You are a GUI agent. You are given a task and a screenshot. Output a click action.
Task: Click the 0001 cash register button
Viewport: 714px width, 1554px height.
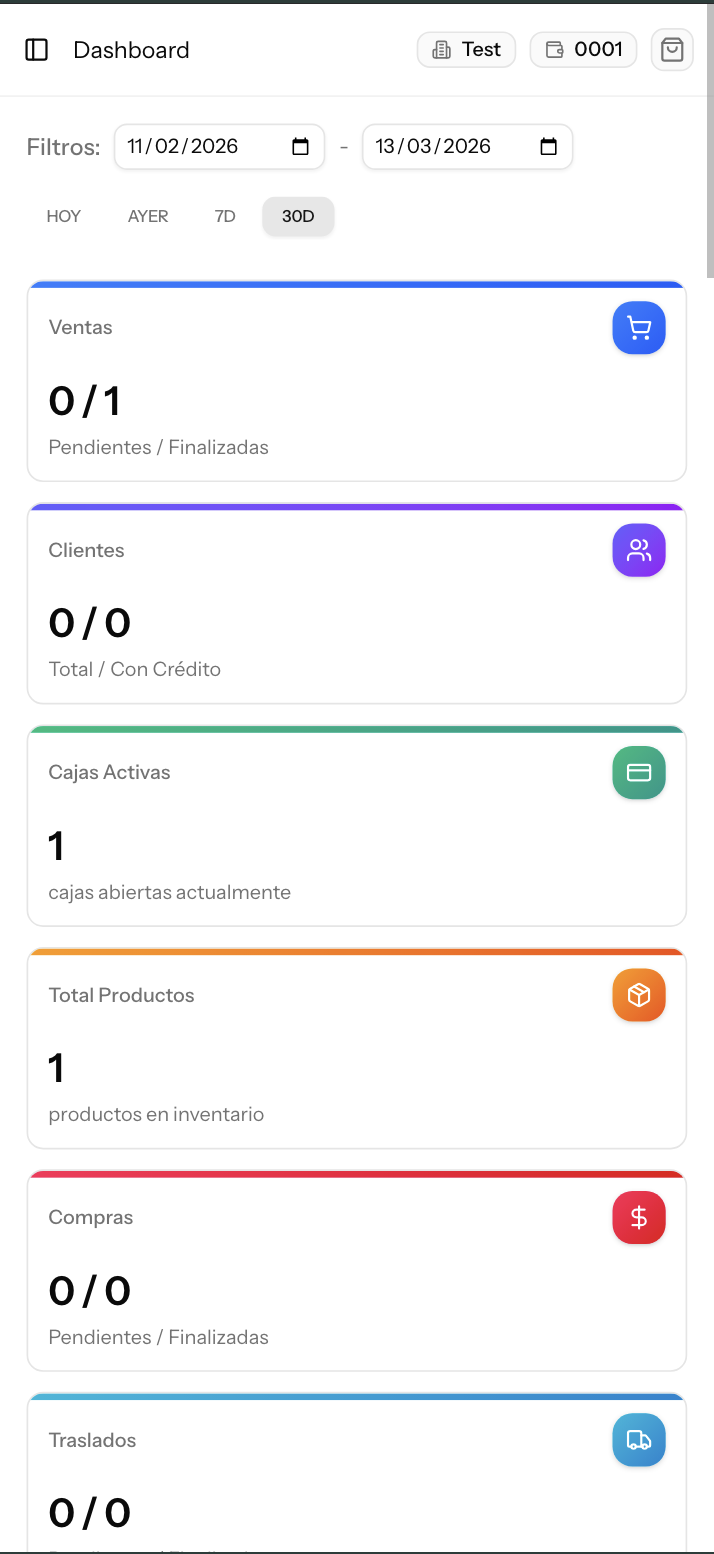coord(584,50)
